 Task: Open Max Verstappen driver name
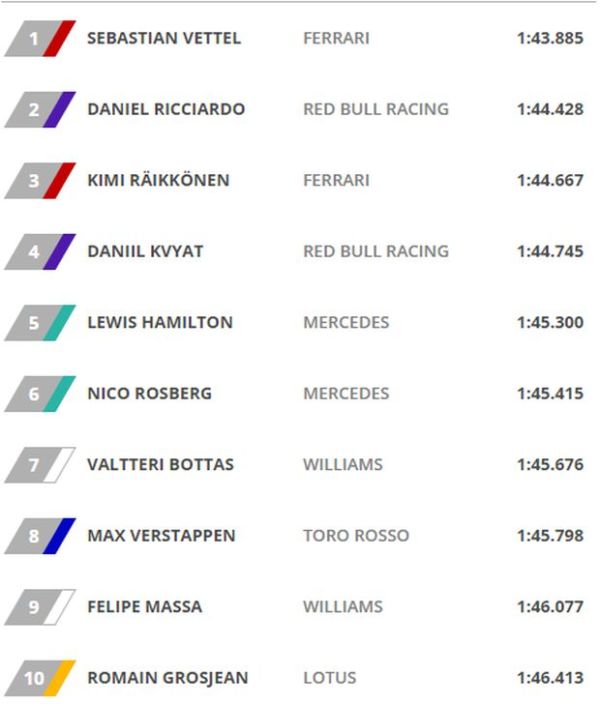pos(161,536)
